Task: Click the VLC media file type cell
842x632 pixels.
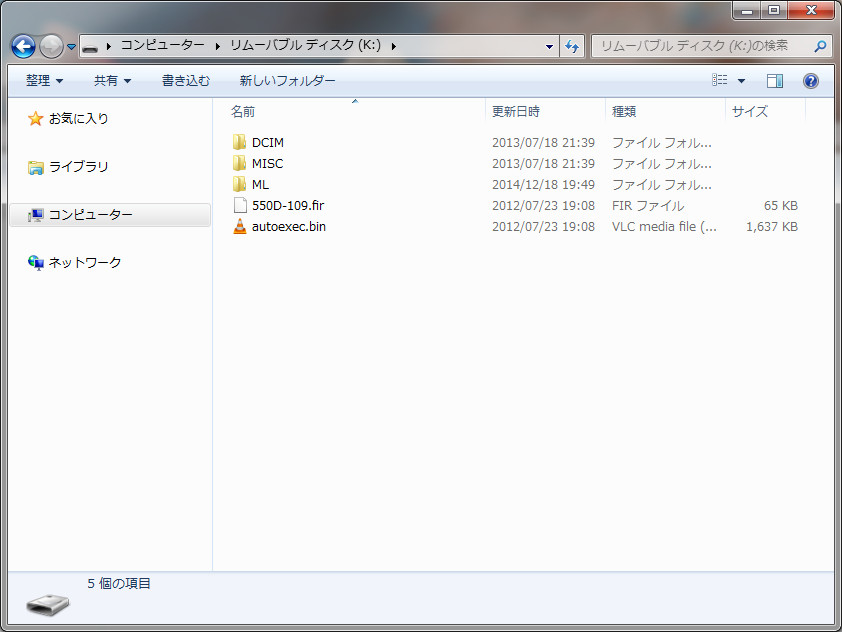Action: [x=664, y=227]
